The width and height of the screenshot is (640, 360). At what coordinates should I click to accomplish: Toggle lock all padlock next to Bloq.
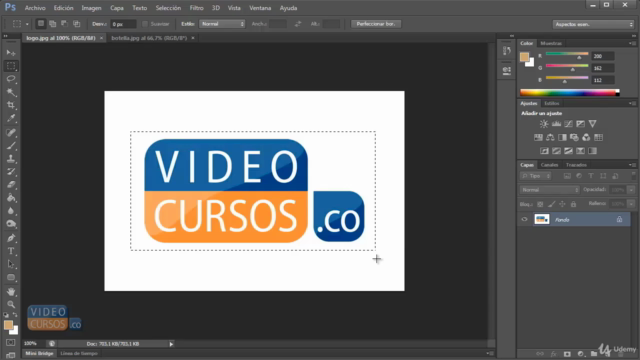[573, 204]
